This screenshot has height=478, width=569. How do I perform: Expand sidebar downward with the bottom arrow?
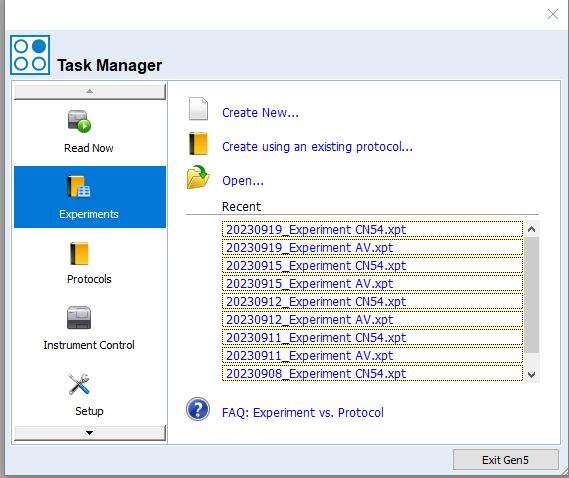point(90,433)
